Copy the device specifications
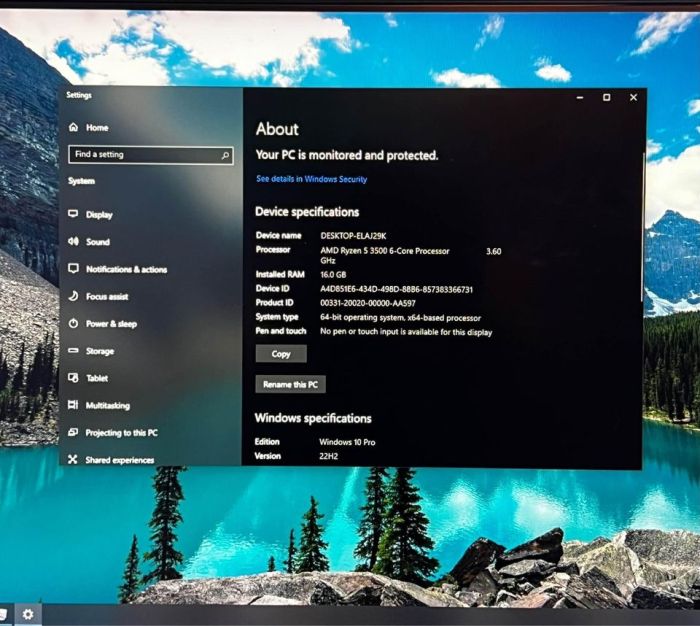Image resolution: width=700 pixels, height=626 pixels. coord(281,354)
